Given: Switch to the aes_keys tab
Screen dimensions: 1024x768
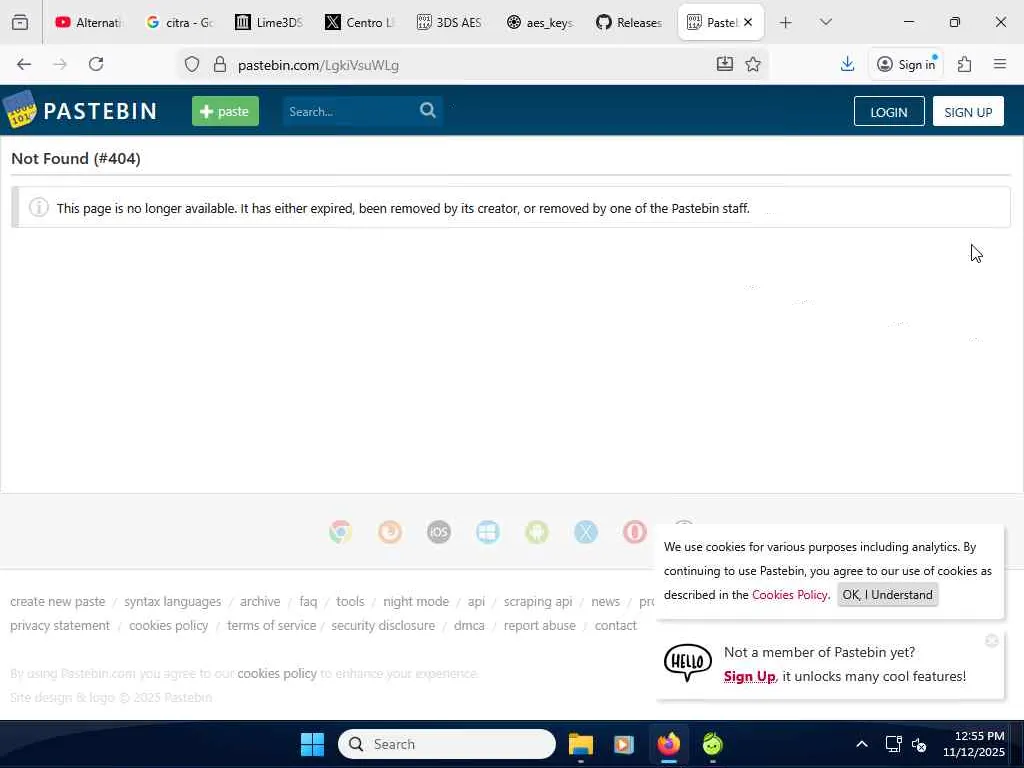Looking at the screenshot, I should point(541,22).
